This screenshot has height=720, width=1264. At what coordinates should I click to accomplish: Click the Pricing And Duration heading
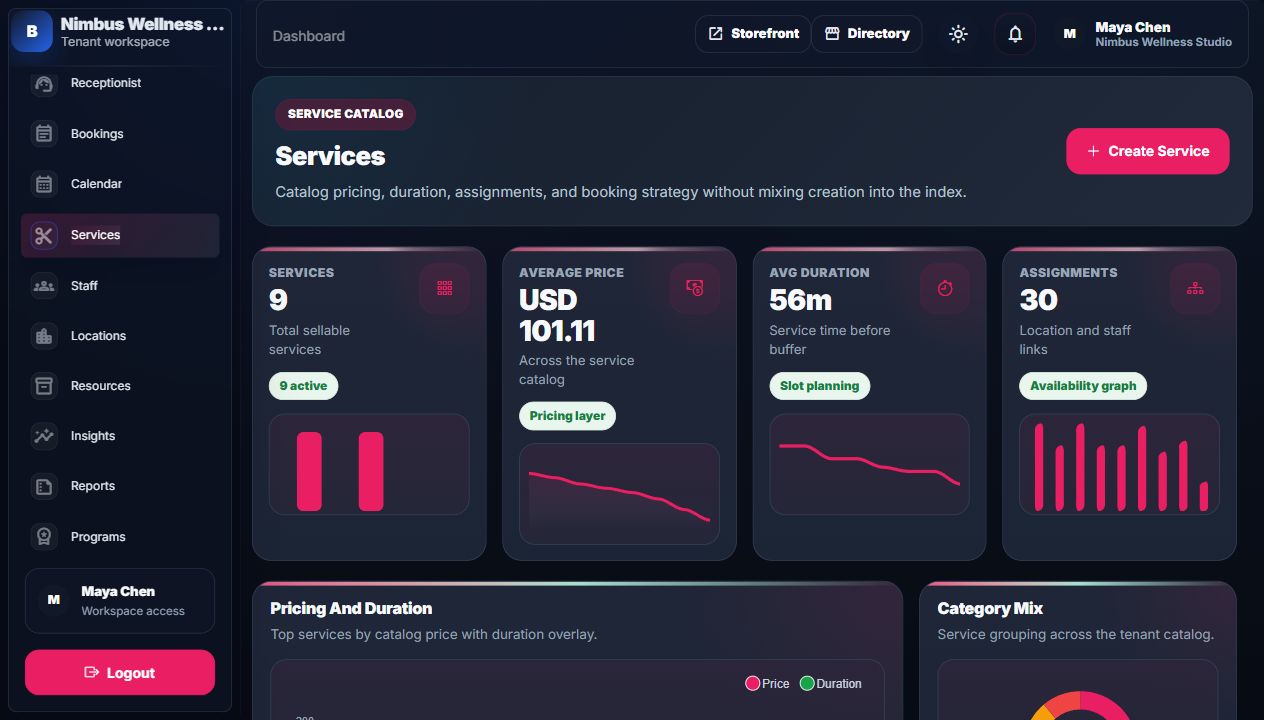pos(351,608)
